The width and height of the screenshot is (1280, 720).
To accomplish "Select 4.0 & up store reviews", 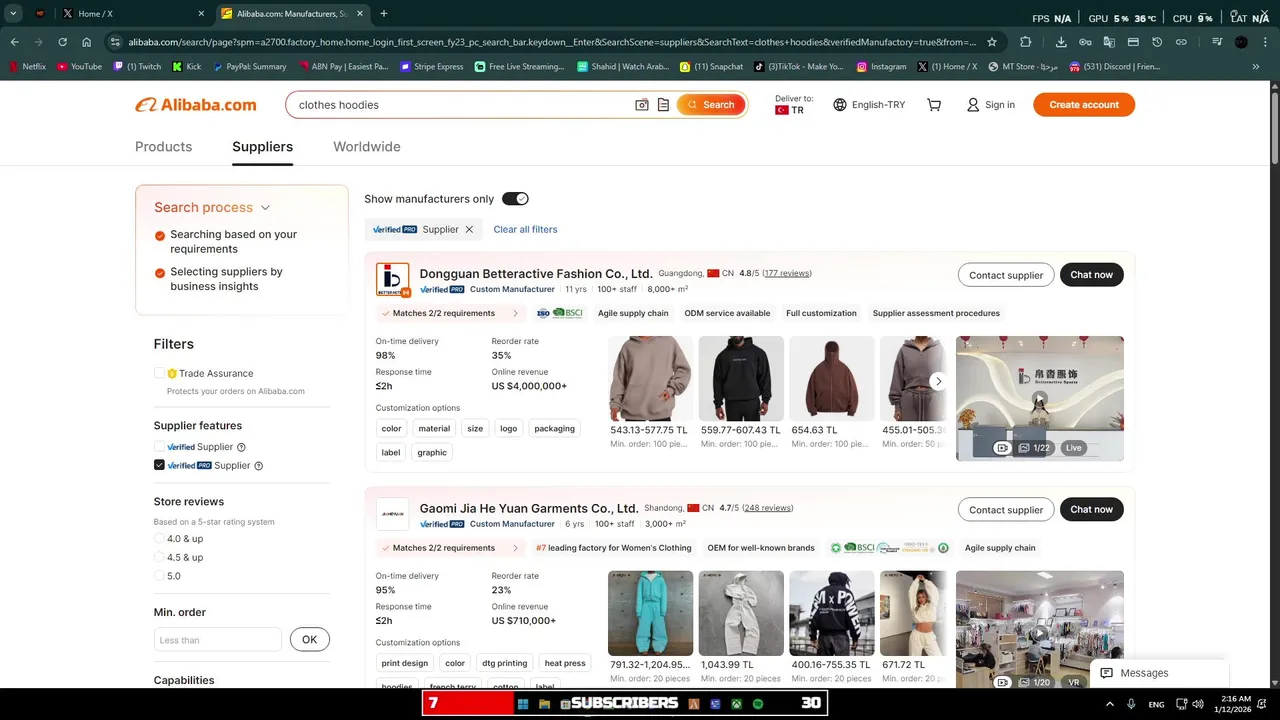I will click(159, 539).
